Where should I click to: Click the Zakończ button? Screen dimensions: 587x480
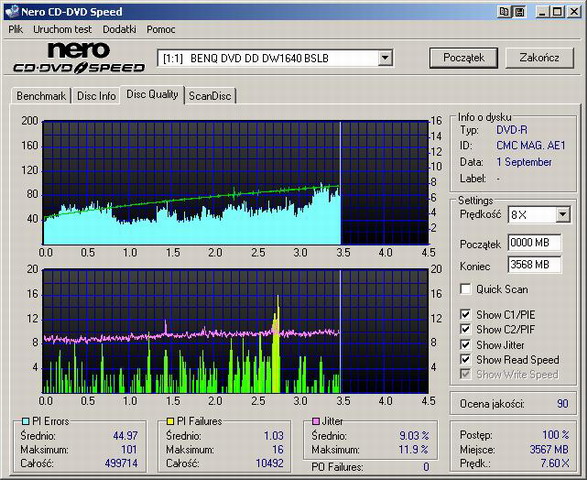[539, 58]
